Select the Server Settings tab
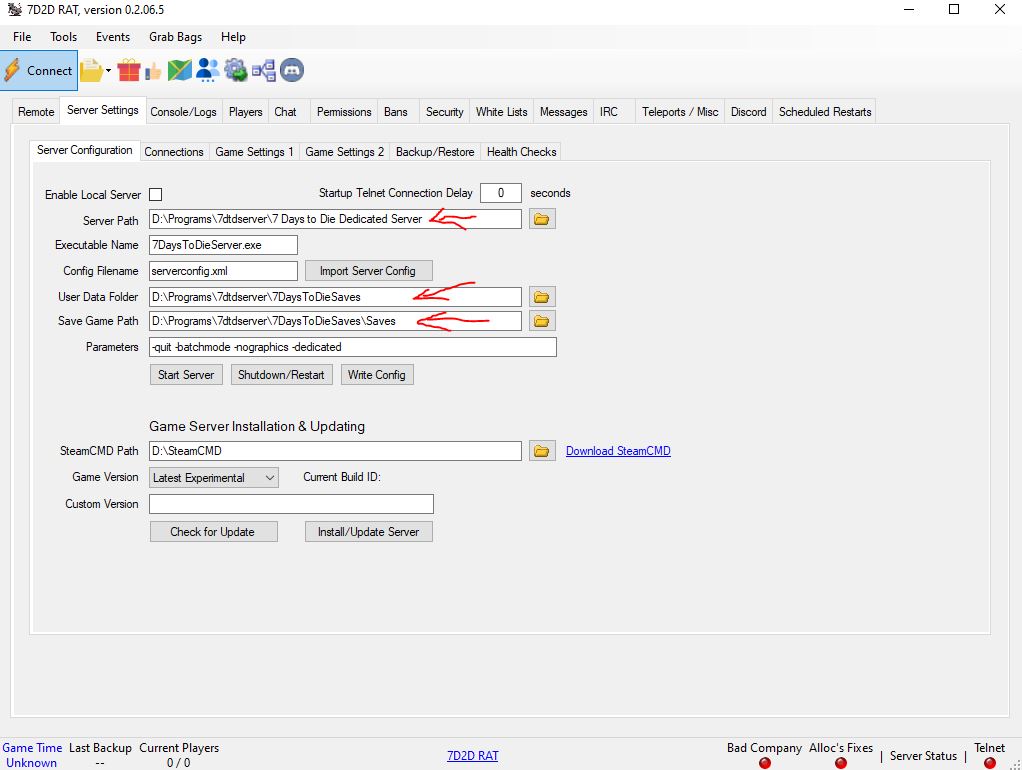Image resolution: width=1022 pixels, height=770 pixels. [x=102, y=110]
